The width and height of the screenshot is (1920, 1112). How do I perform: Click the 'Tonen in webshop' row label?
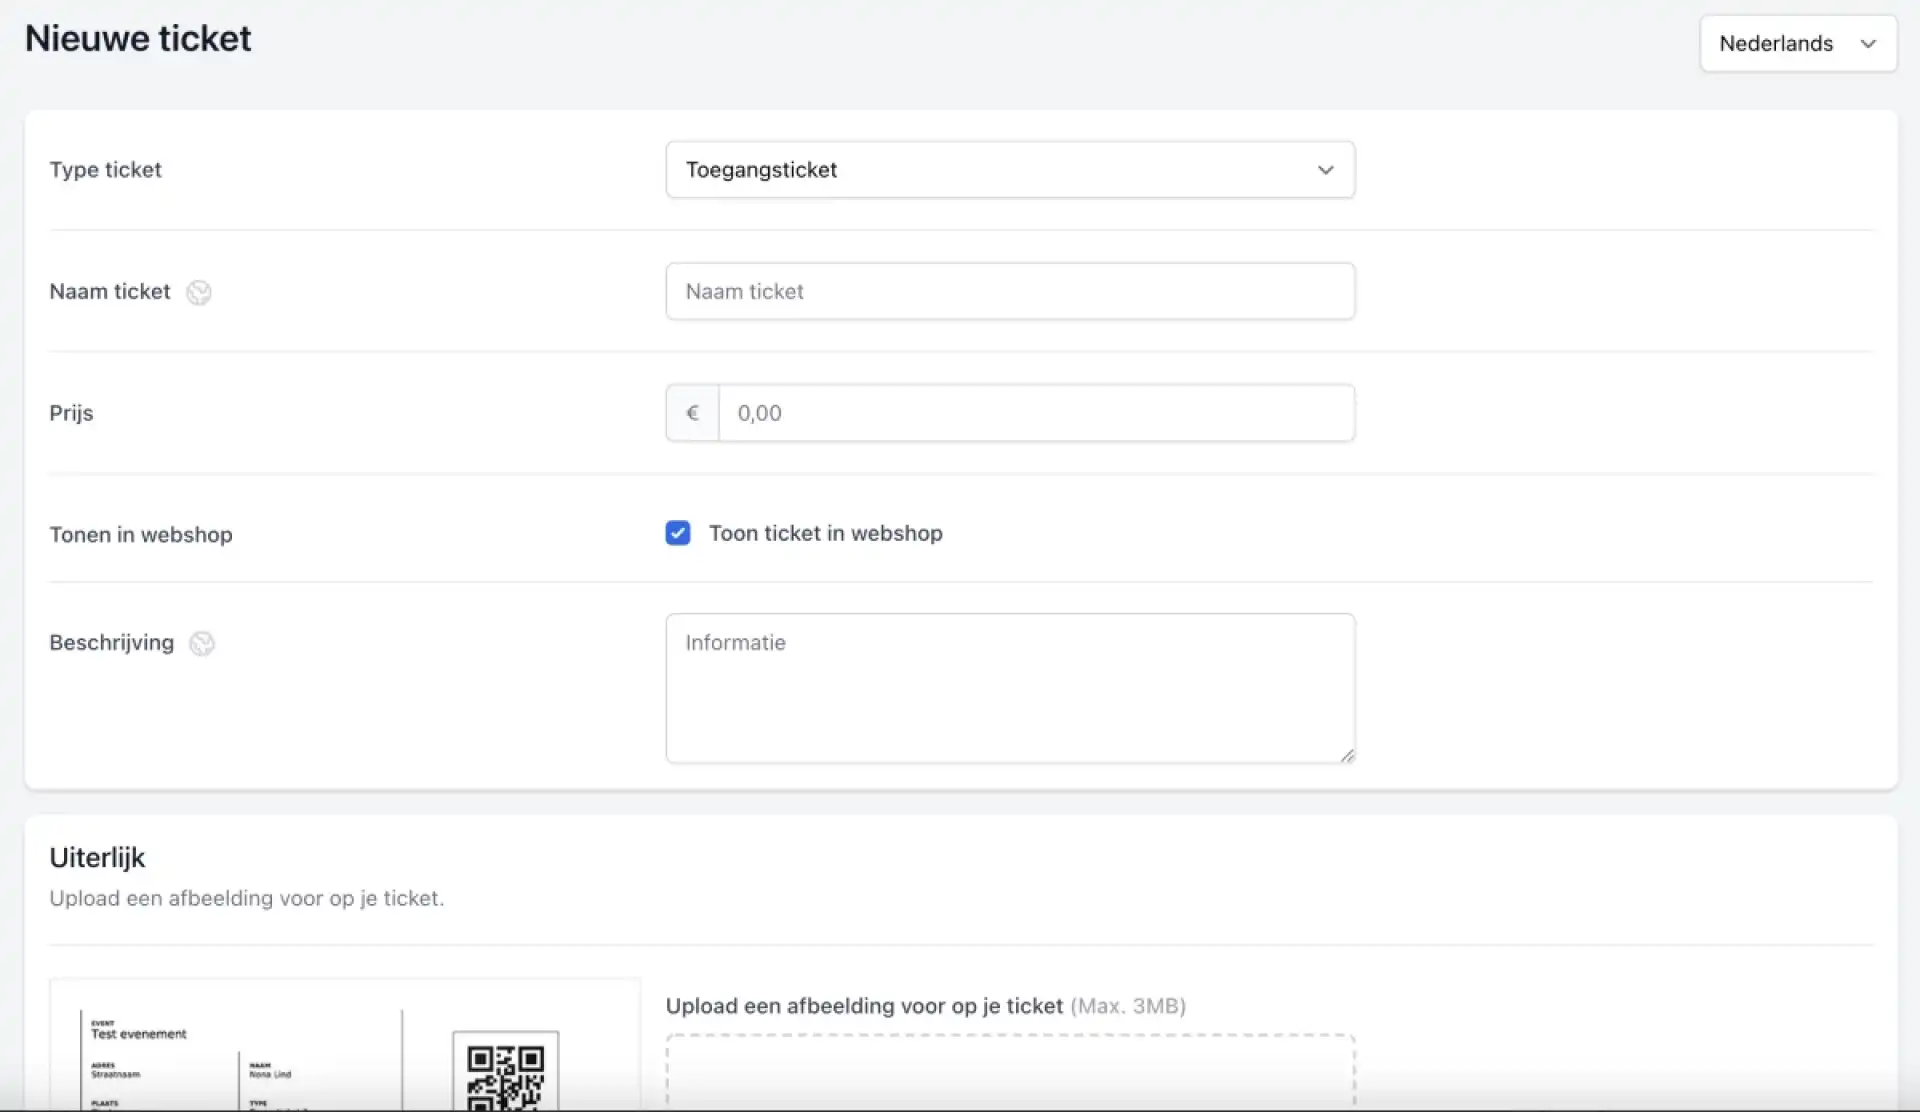[x=141, y=535]
